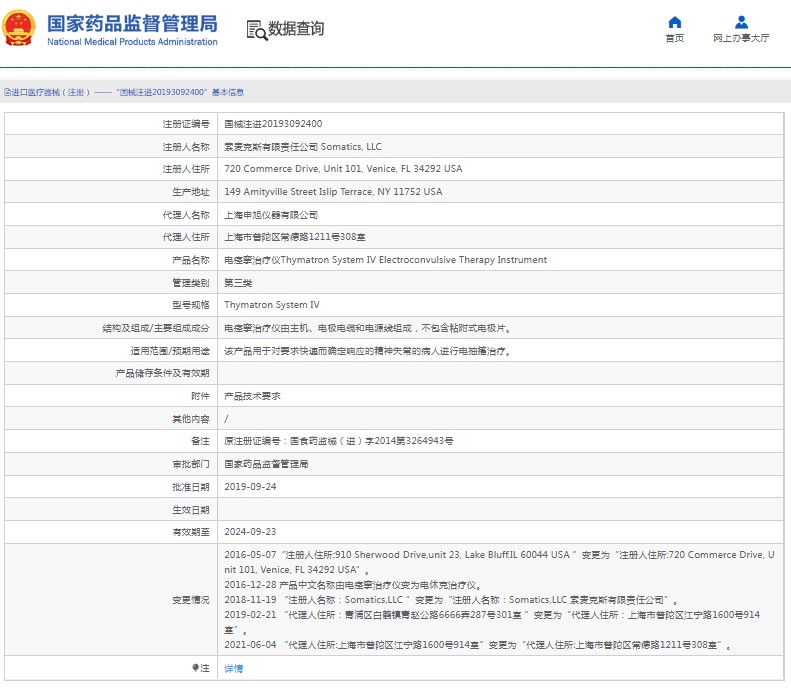This screenshot has height=688, width=791.
Task: Open 网上办事大厅 user icon
Action: 741,22
